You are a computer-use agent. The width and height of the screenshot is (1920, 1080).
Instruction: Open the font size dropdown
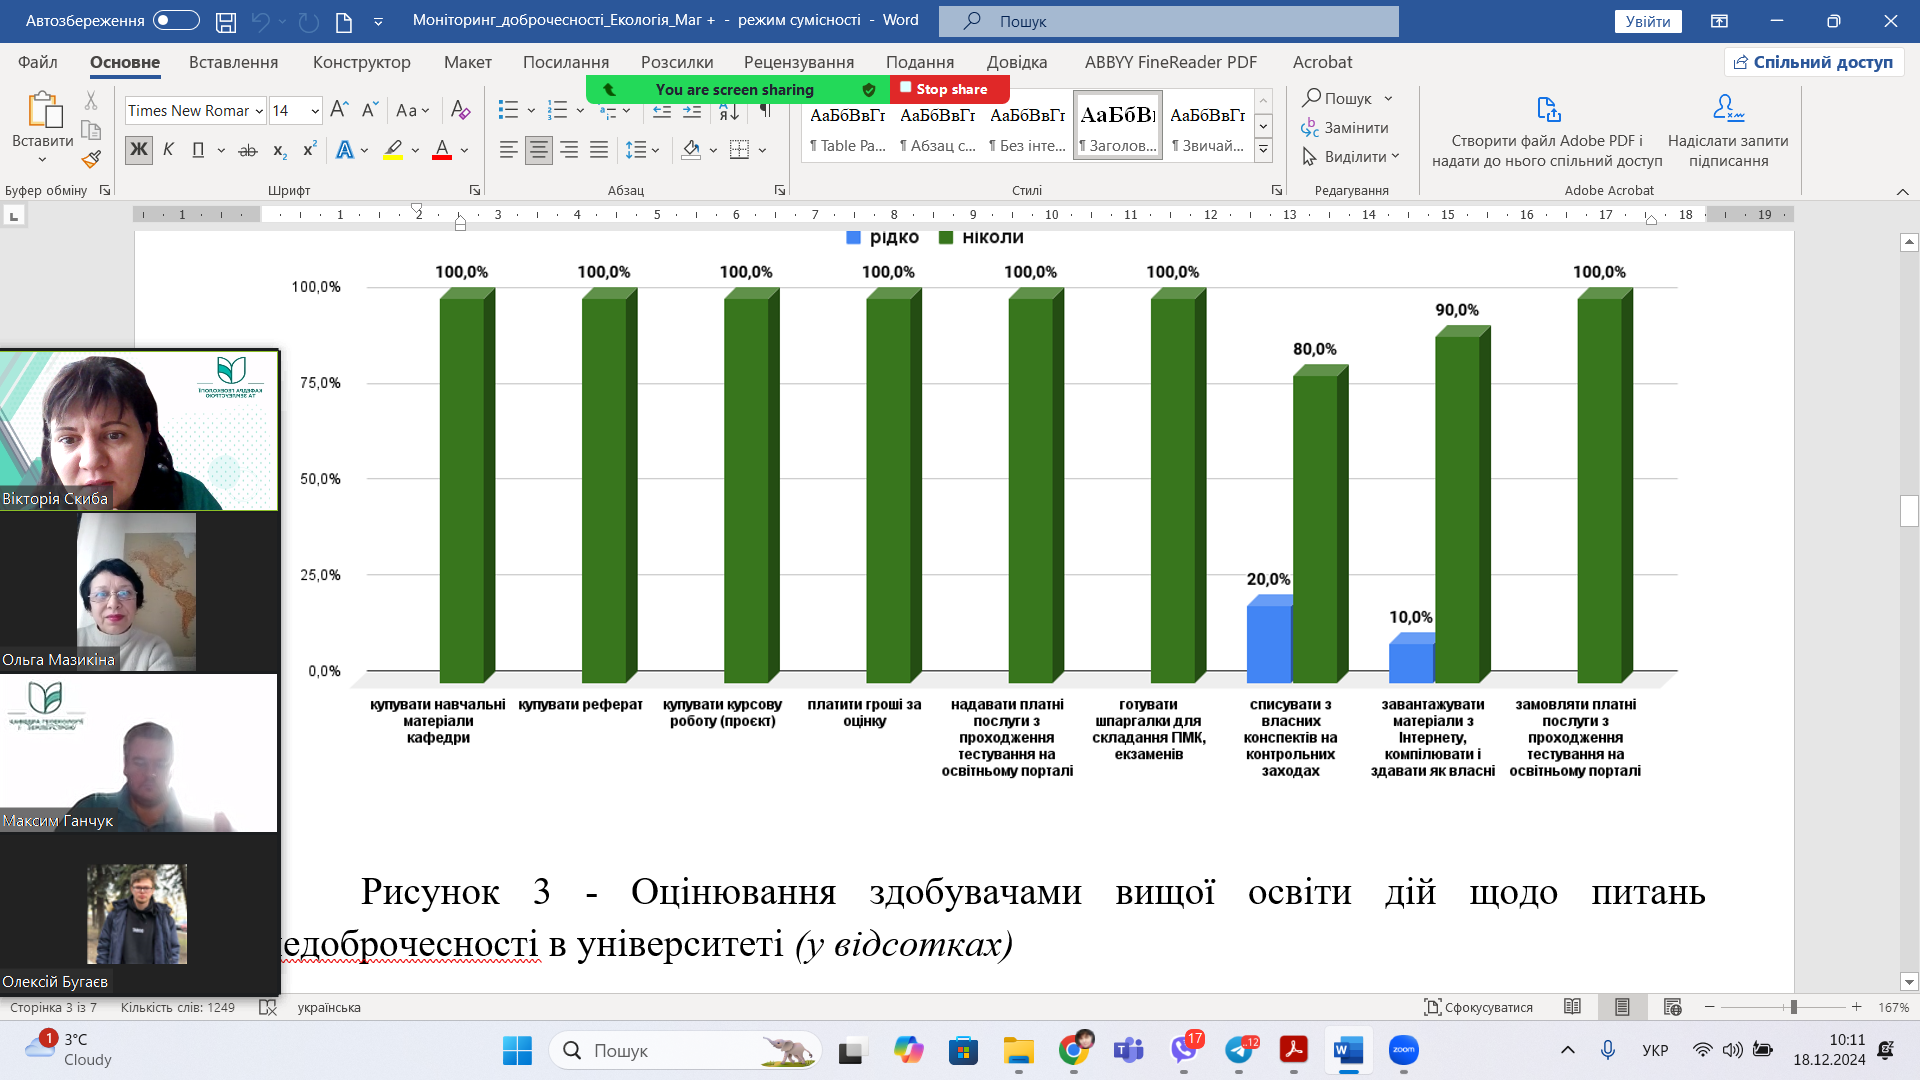(x=315, y=111)
